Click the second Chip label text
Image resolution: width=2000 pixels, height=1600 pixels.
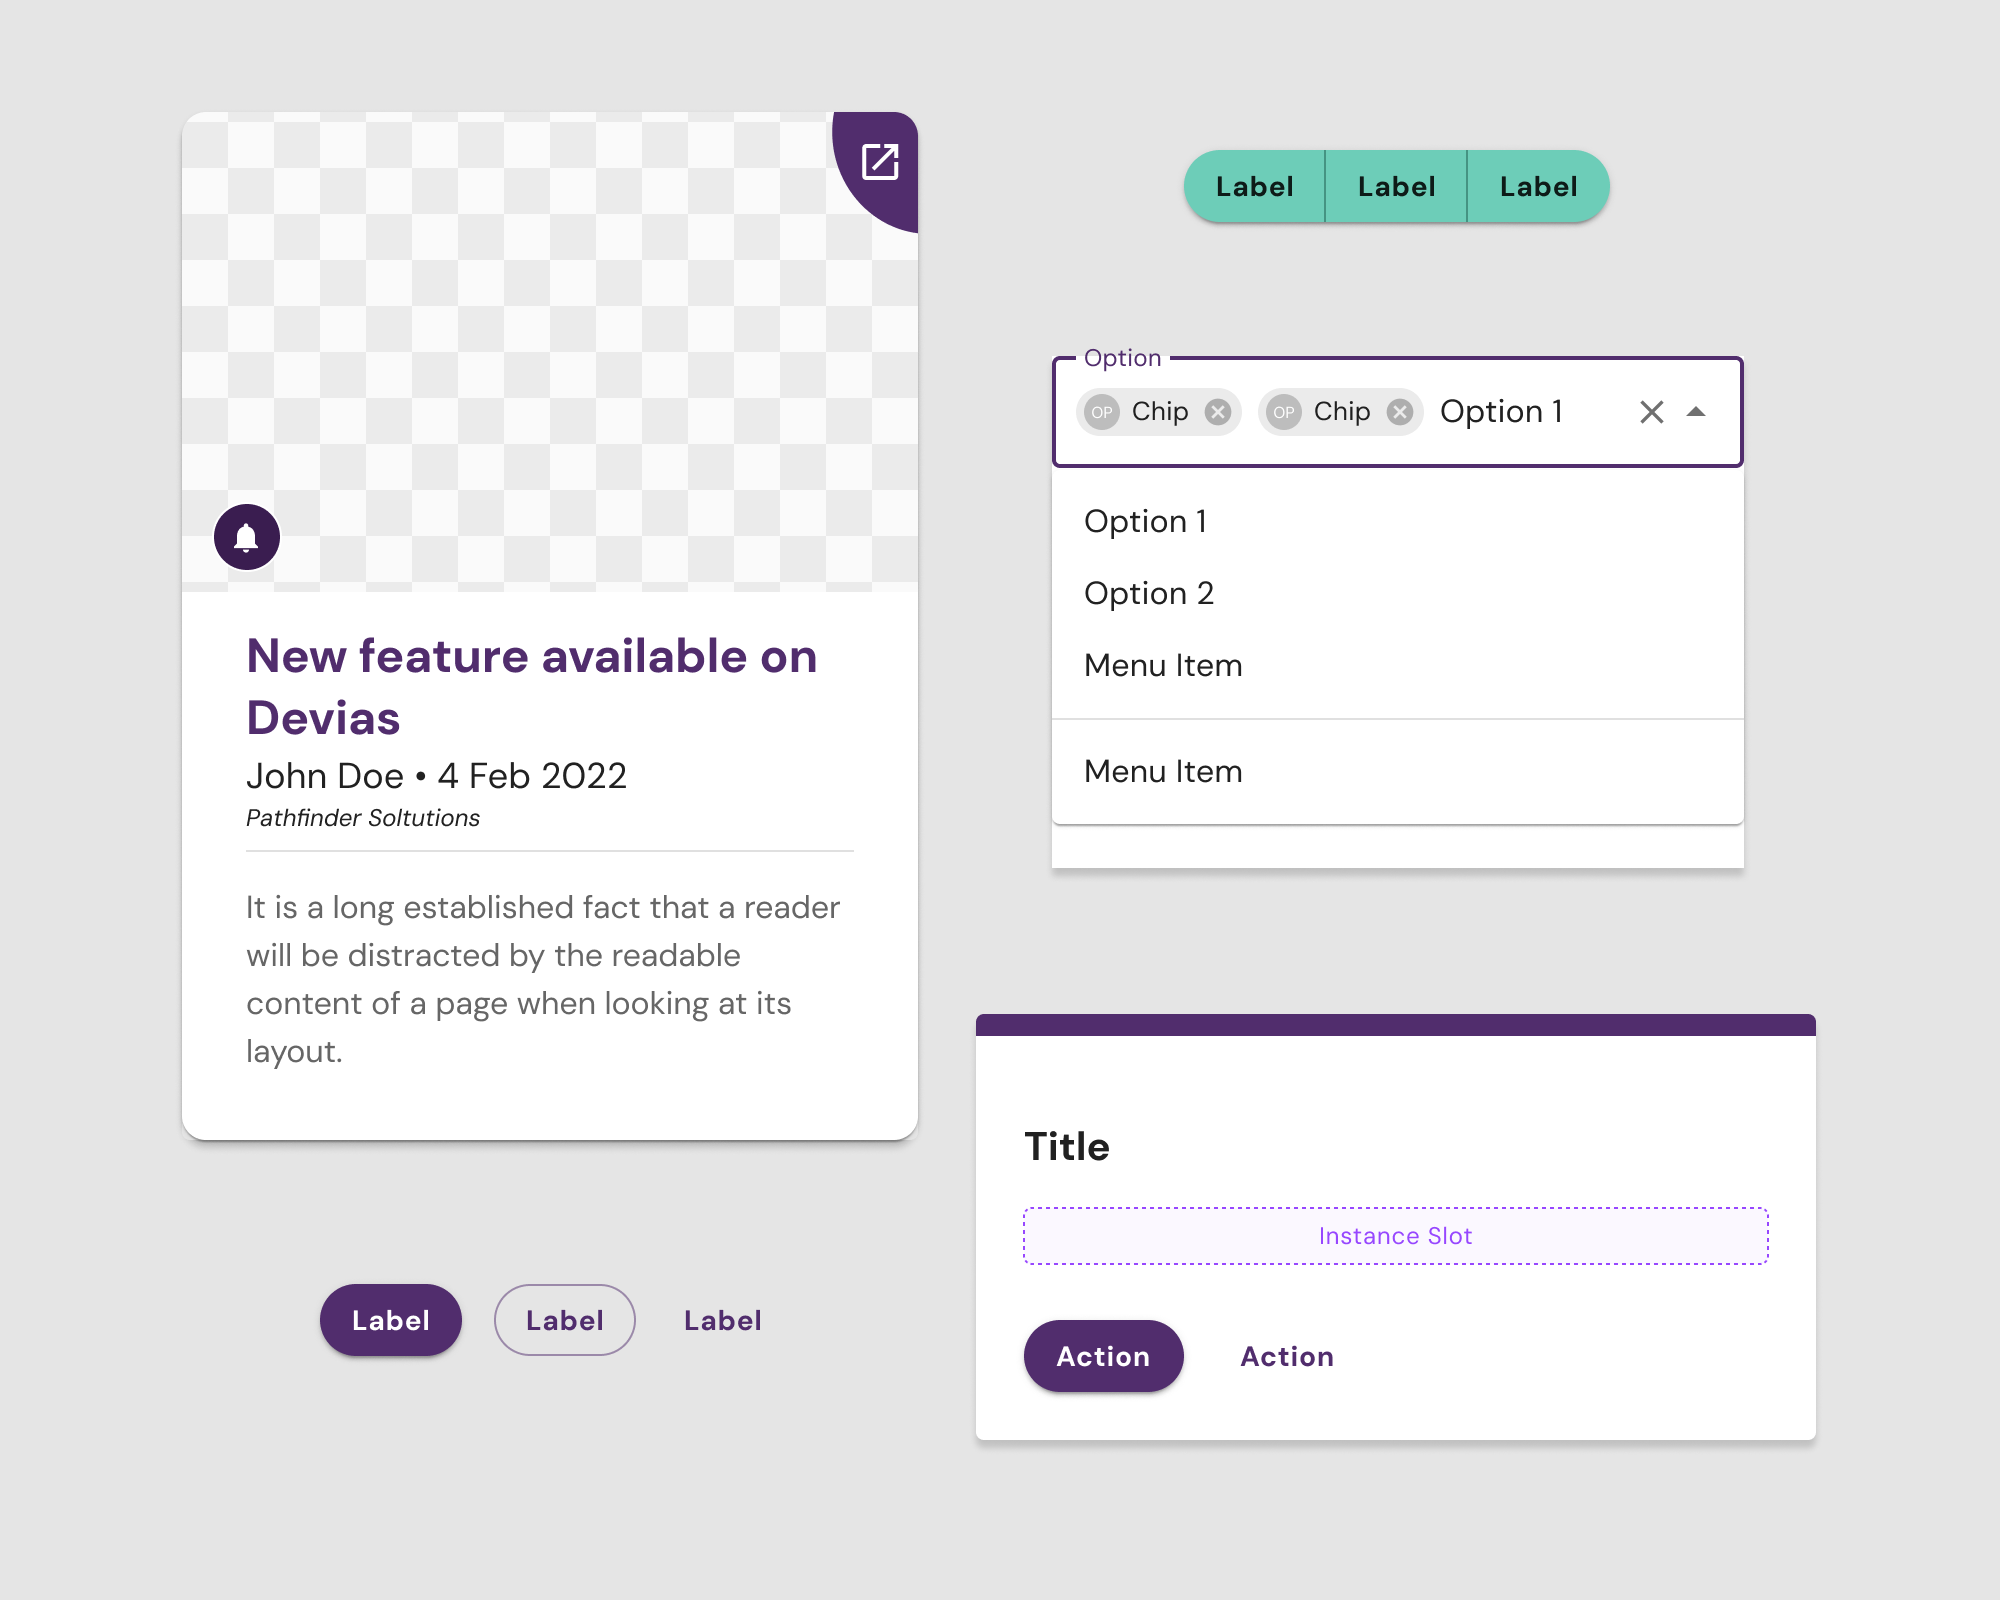(1342, 412)
